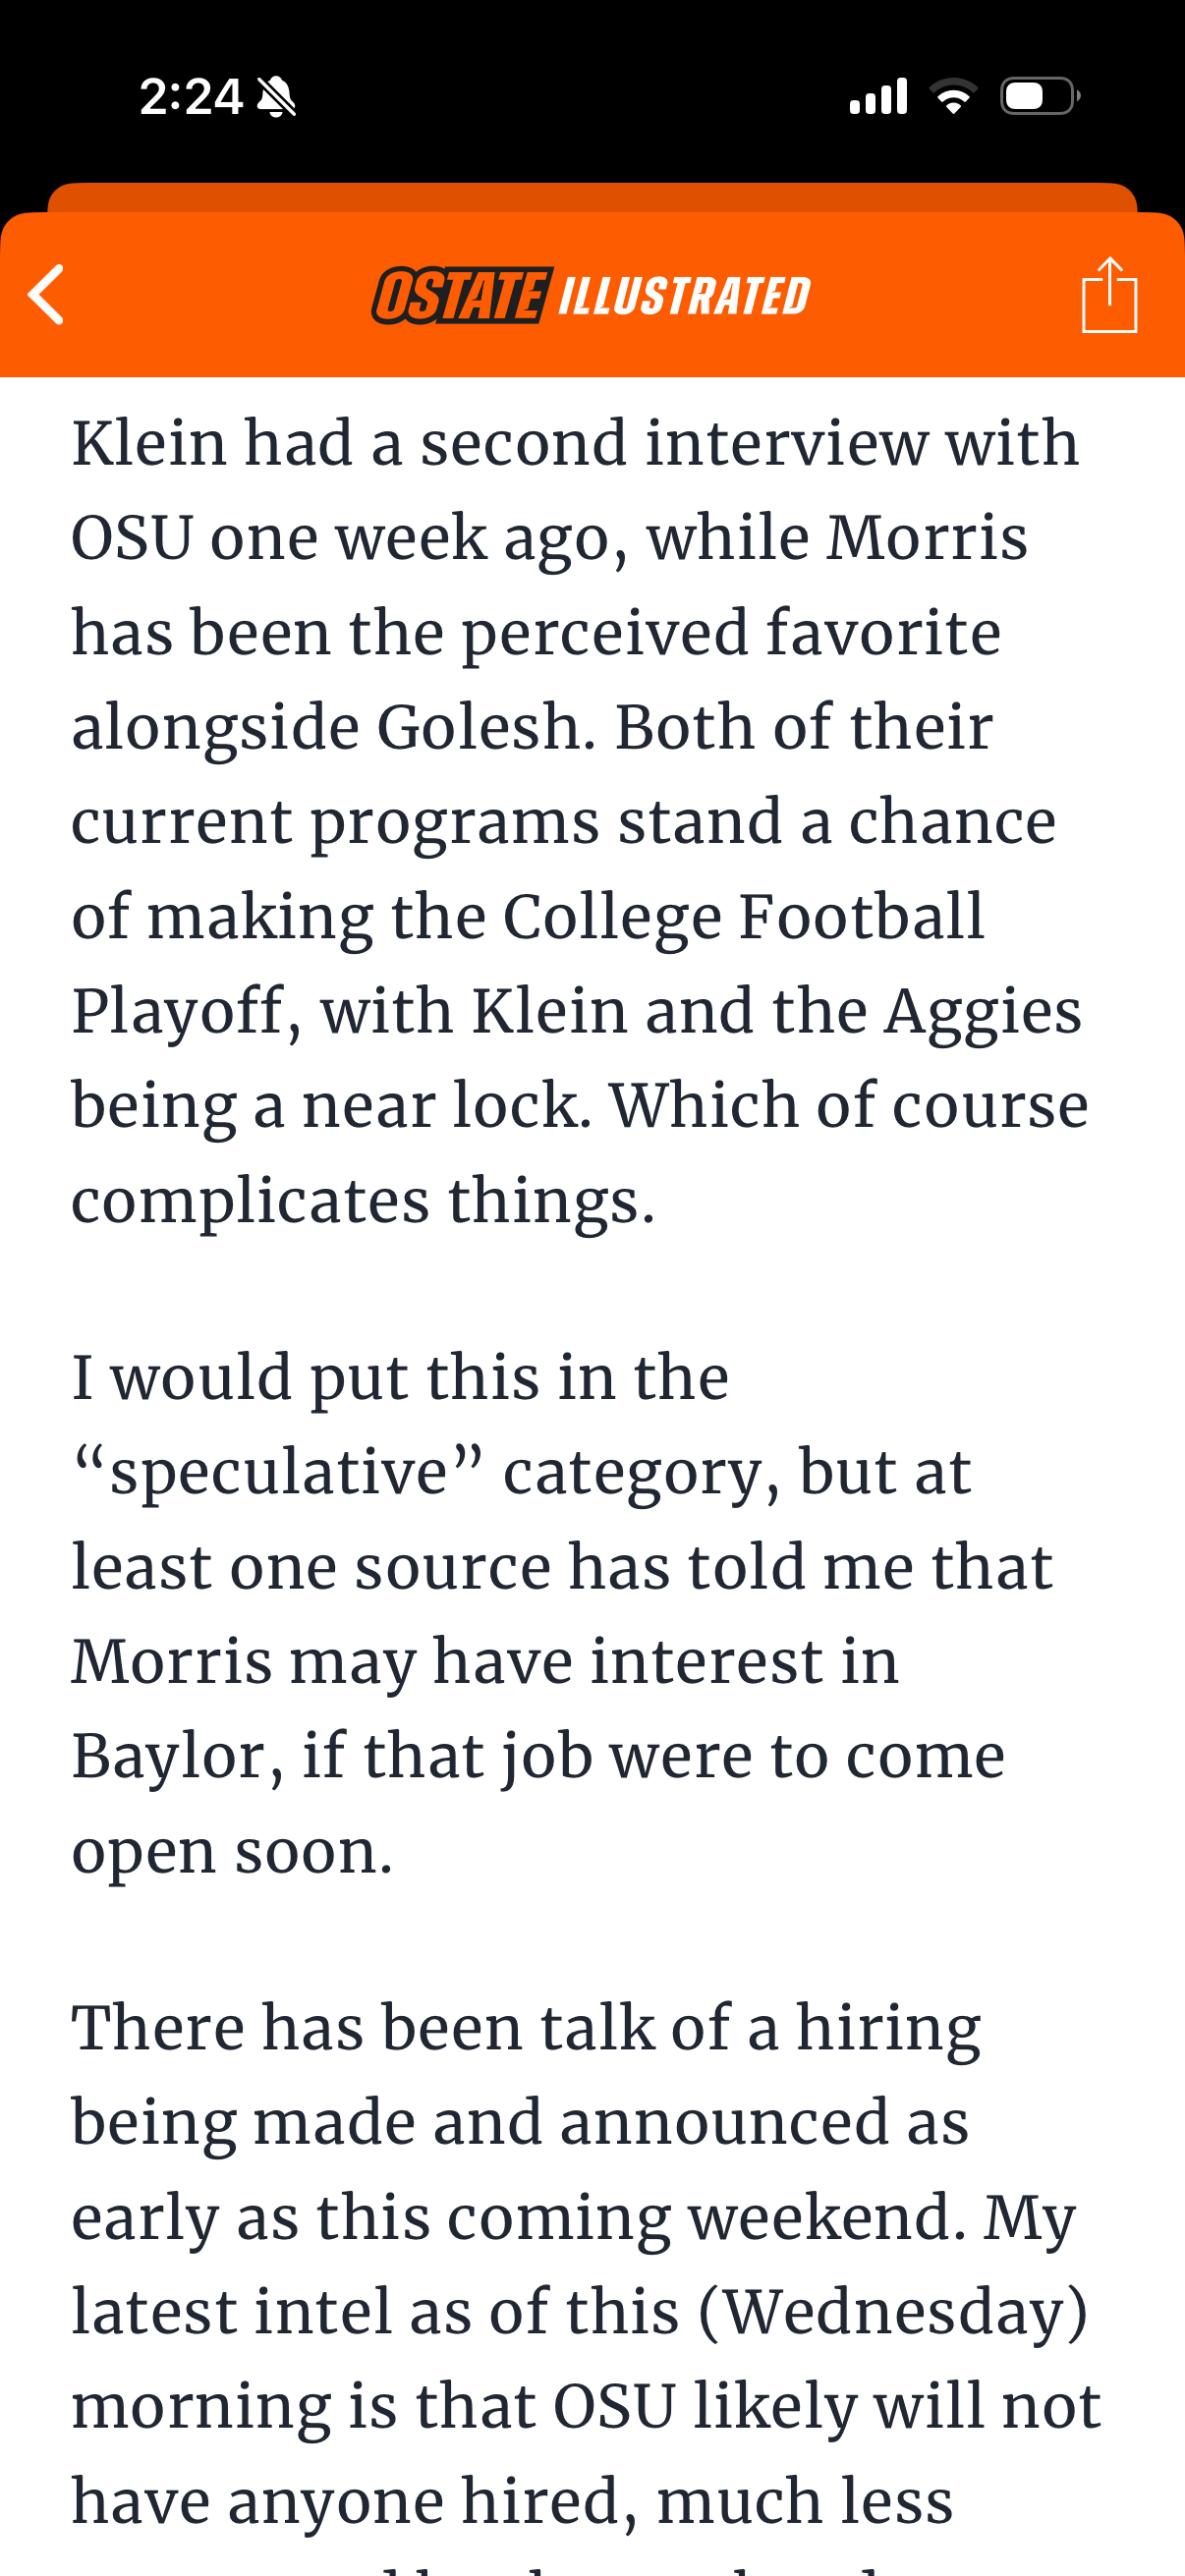Tap the silent mode bell icon
Viewport: 1185px width, 2576px height.
(276, 97)
